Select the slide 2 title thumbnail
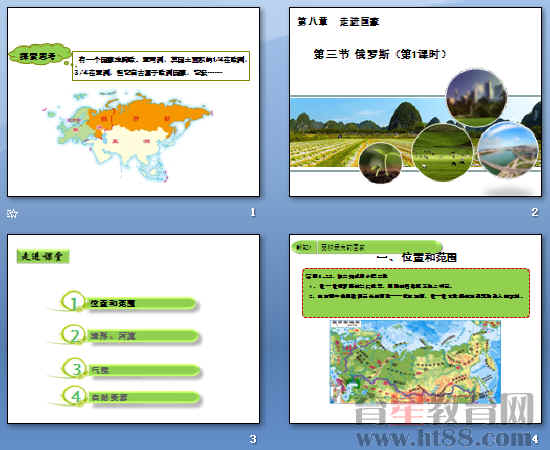This screenshot has width=550, height=450. click(x=415, y=102)
